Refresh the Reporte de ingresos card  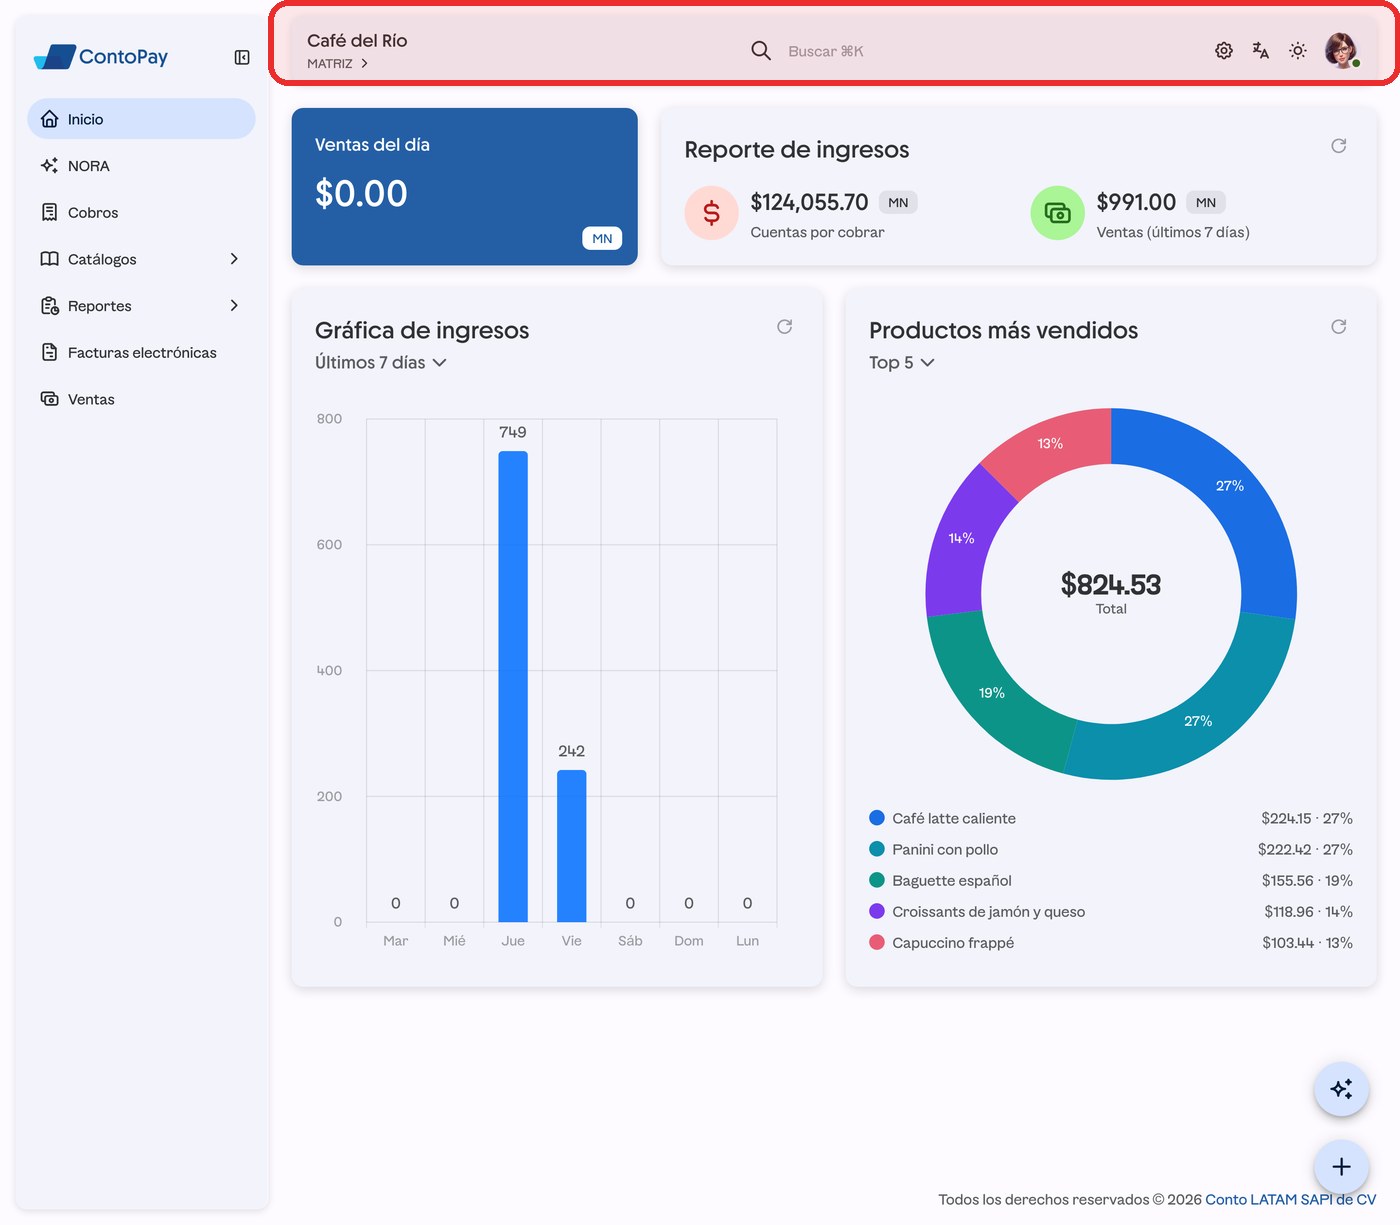[x=1339, y=146]
